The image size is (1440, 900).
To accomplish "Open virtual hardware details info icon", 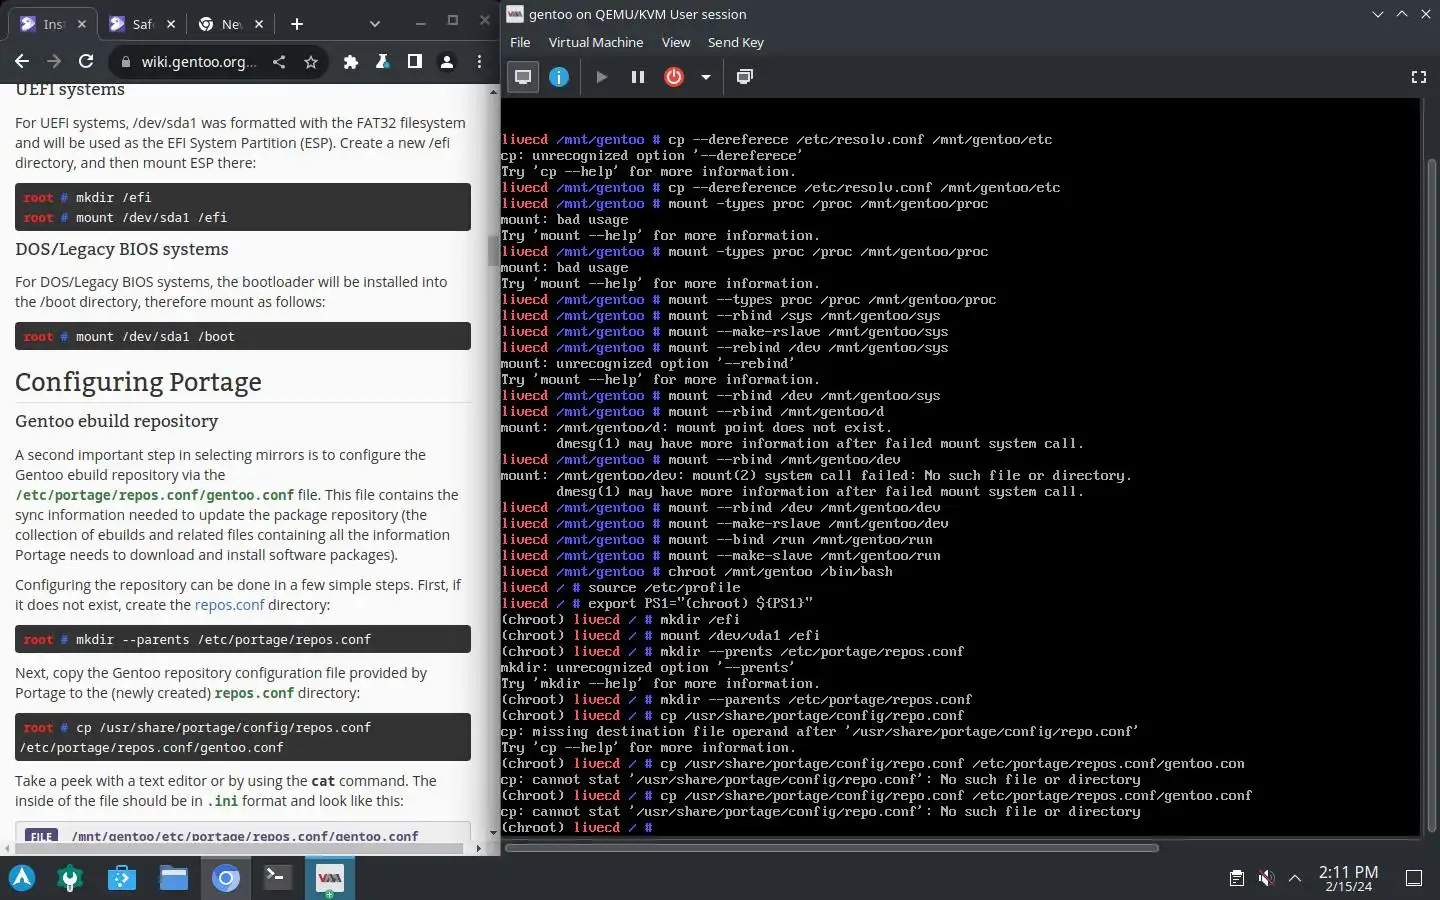I will pyautogui.click(x=559, y=77).
